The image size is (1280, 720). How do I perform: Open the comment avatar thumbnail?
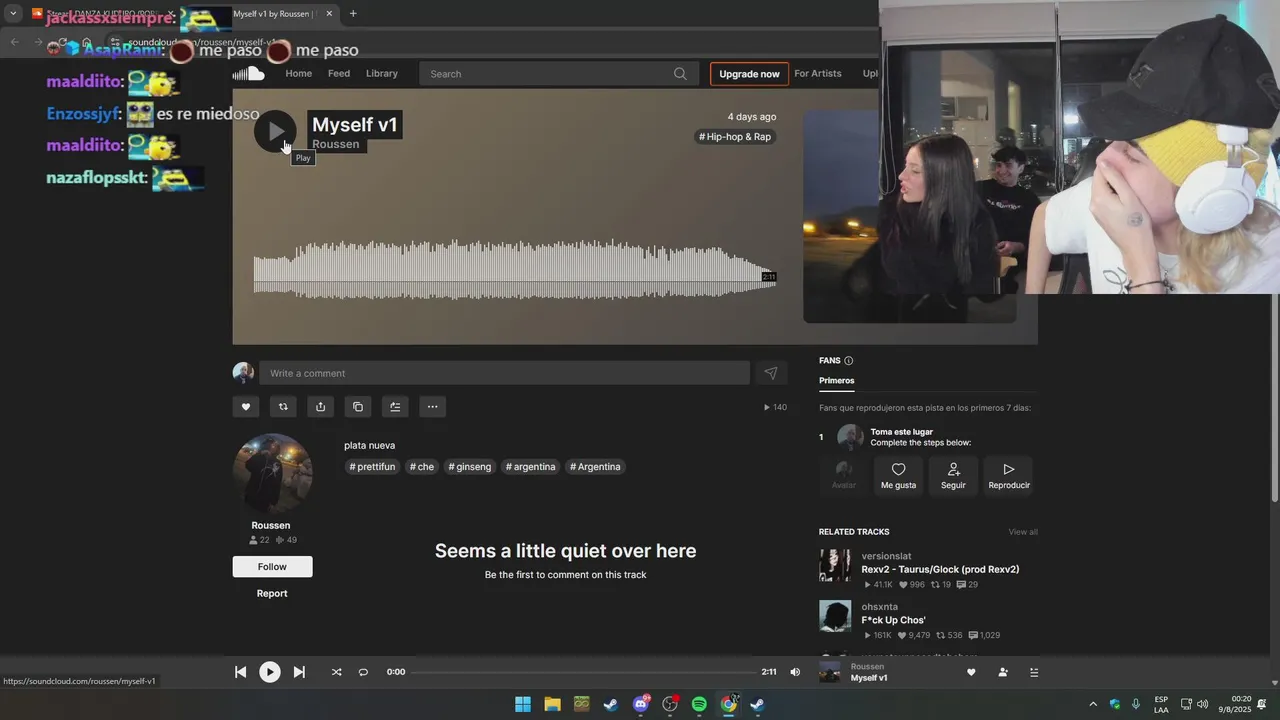[x=243, y=373]
